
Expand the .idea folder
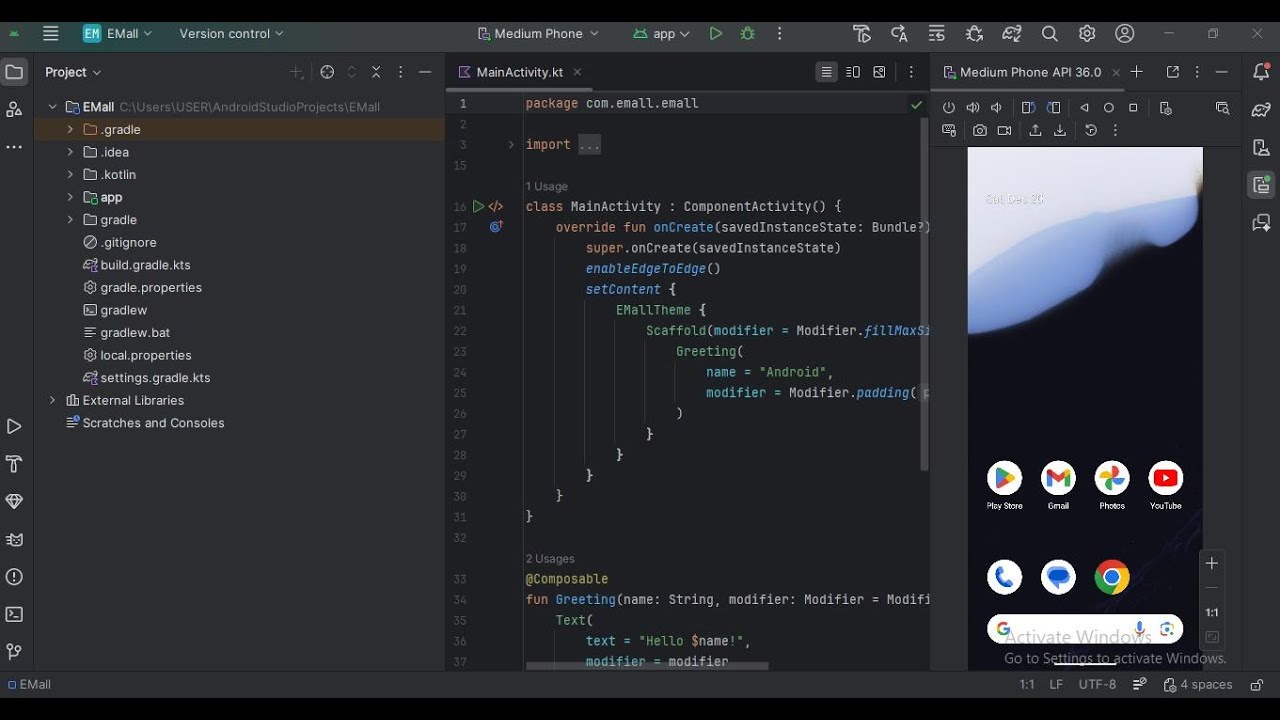pos(70,152)
